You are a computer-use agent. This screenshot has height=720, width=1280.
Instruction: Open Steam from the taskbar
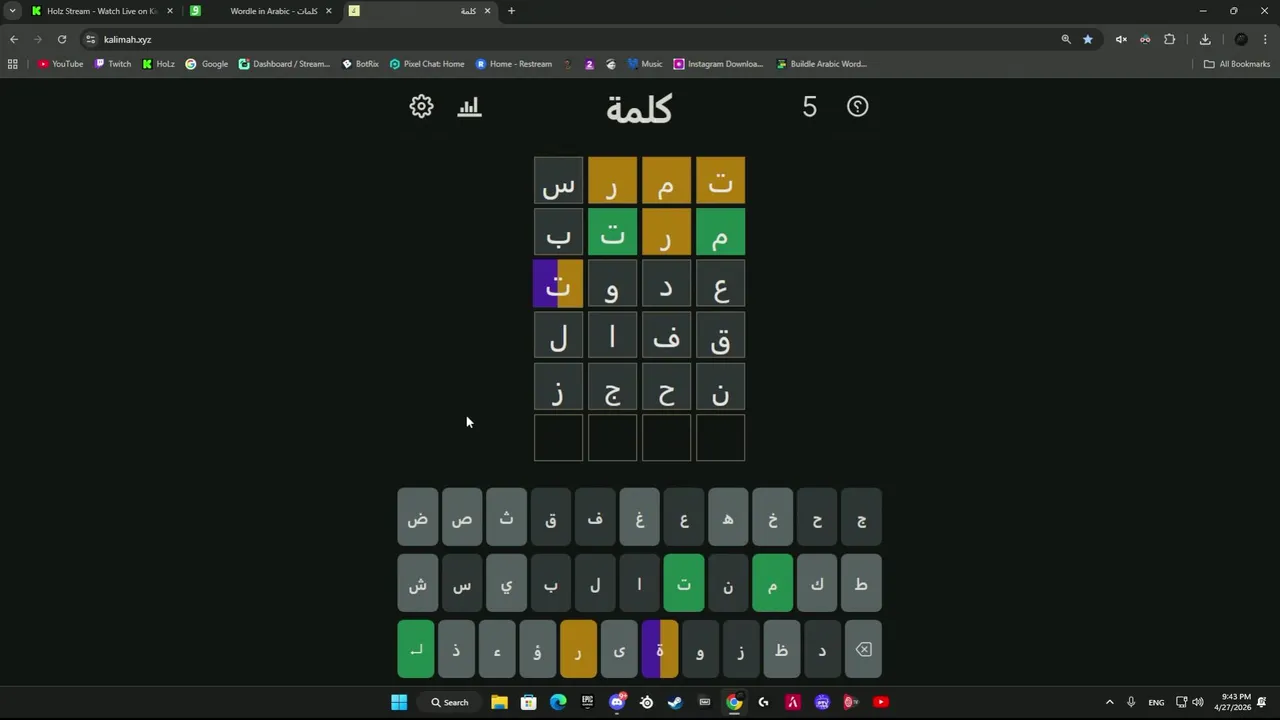pos(675,702)
